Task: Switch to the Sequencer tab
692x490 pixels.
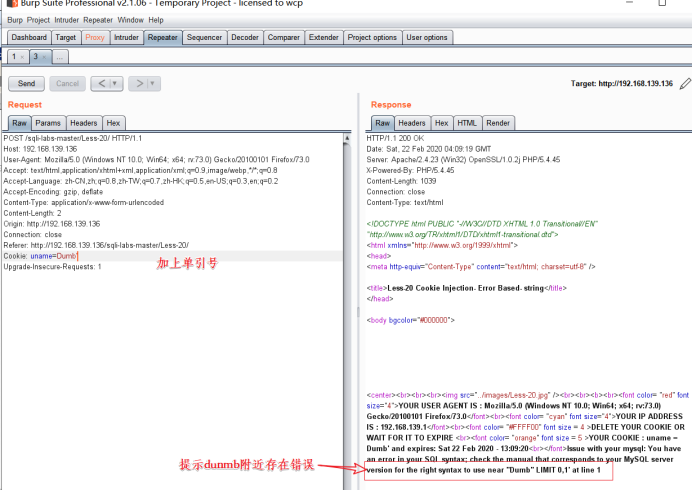Action: pyautogui.click(x=204, y=38)
